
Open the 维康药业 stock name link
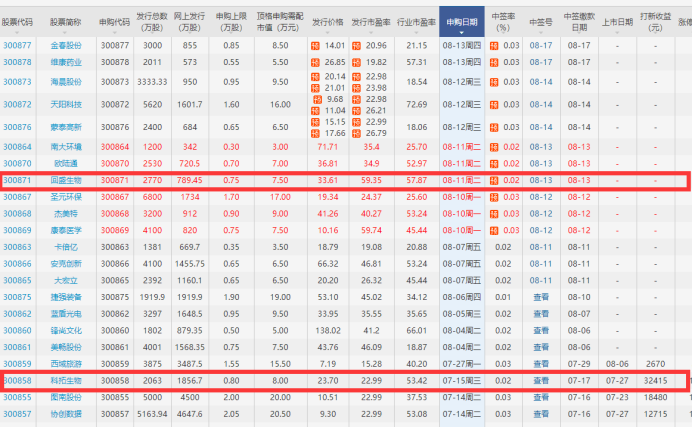click(x=66, y=62)
